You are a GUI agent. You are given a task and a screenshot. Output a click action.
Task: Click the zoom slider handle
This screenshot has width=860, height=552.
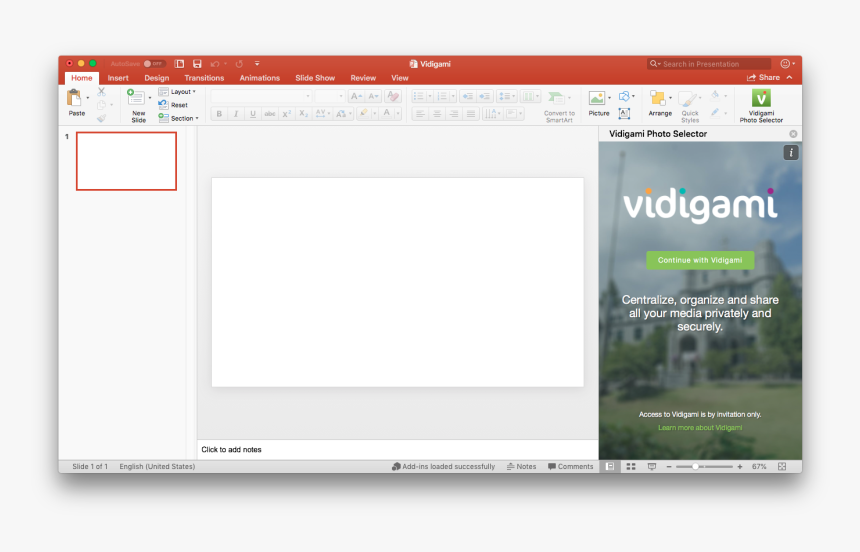point(695,466)
